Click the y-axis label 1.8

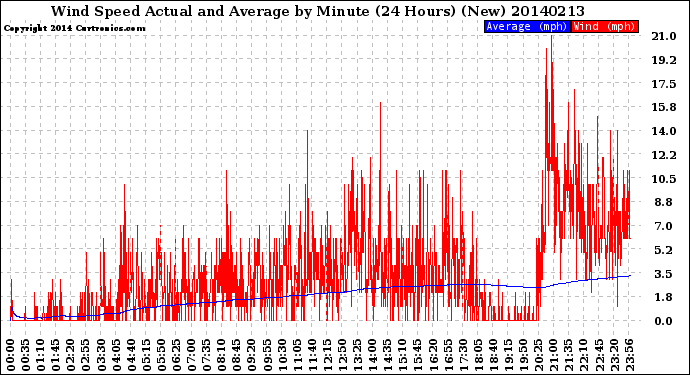[664, 297]
